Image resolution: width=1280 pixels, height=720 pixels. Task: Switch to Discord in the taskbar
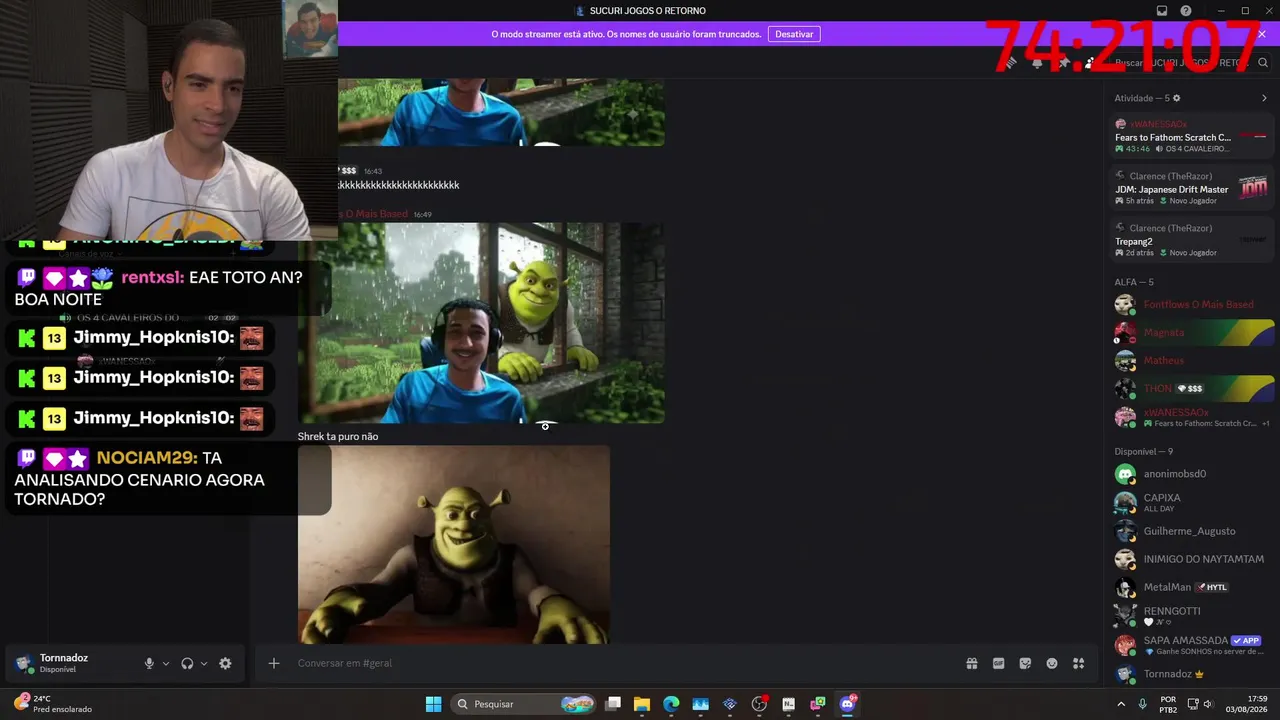coord(848,704)
